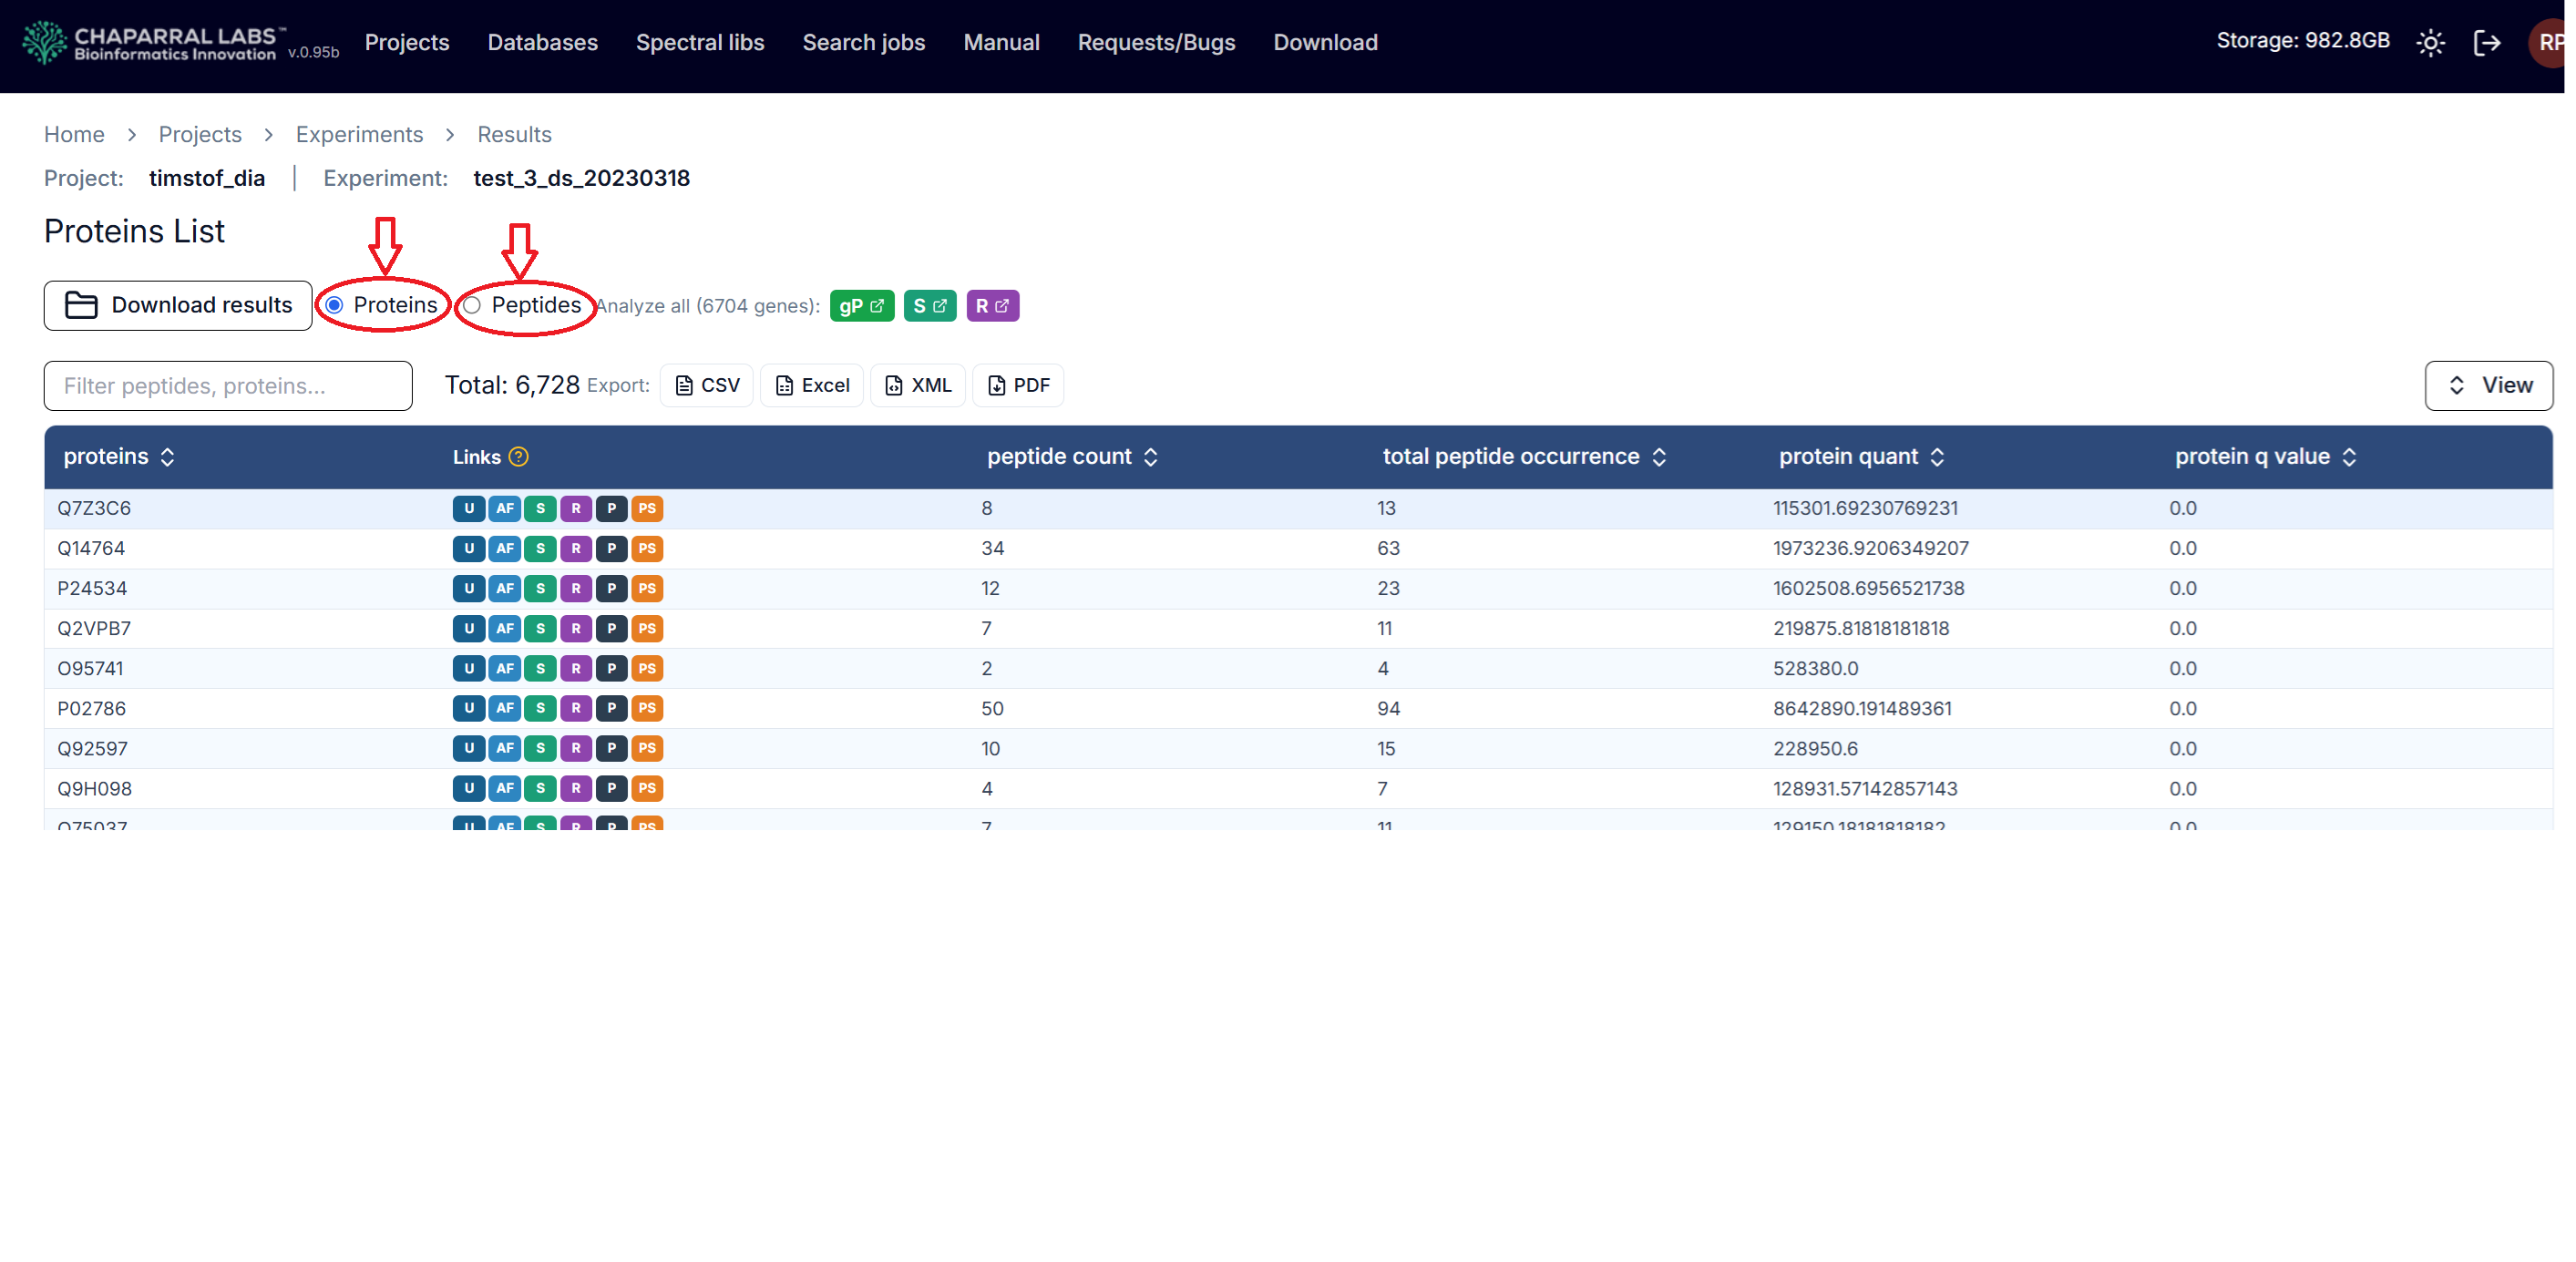Open AlphaFold AF badge for Q14764

tap(504, 548)
